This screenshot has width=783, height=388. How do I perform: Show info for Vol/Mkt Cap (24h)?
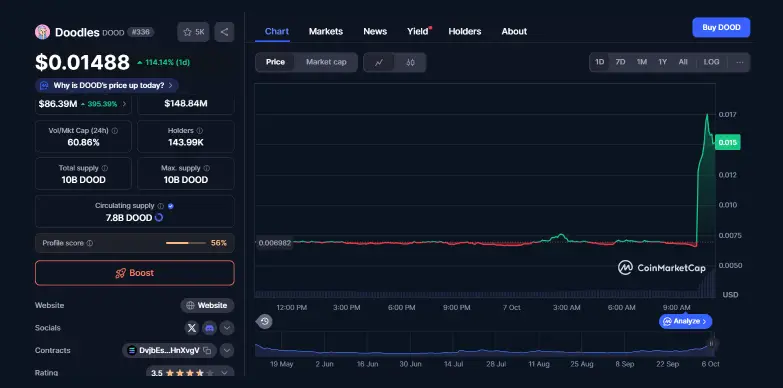(115, 131)
